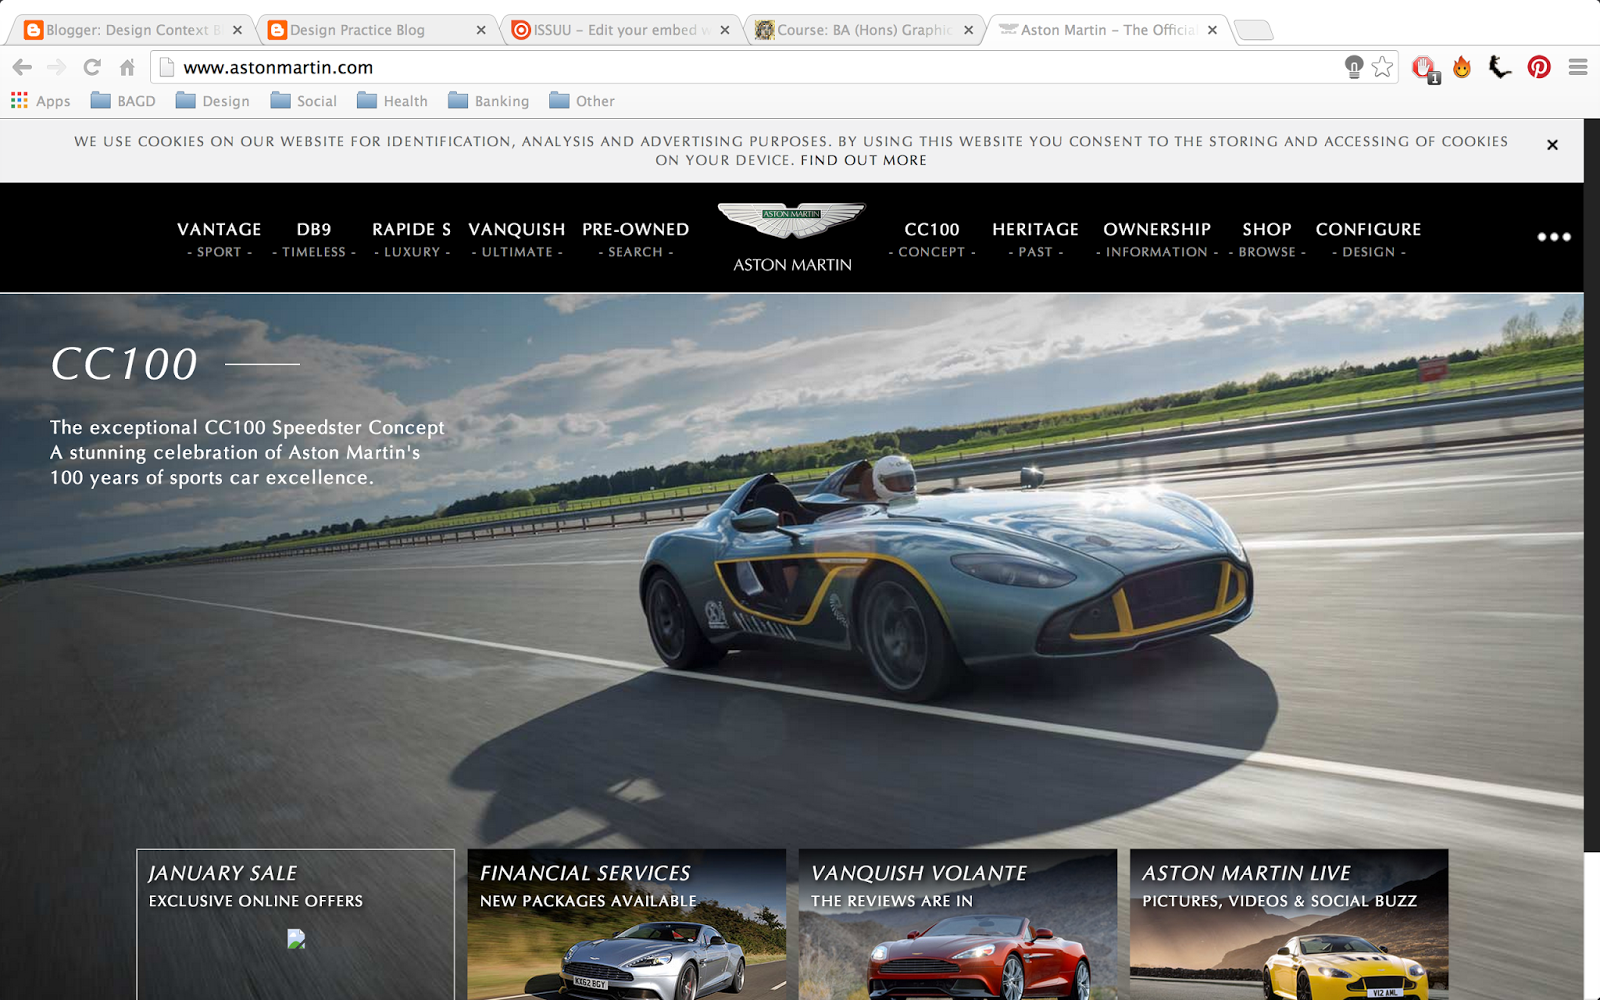The width and height of the screenshot is (1600, 1000).
Task: Expand the Health bookmarks folder
Action: 392,101
